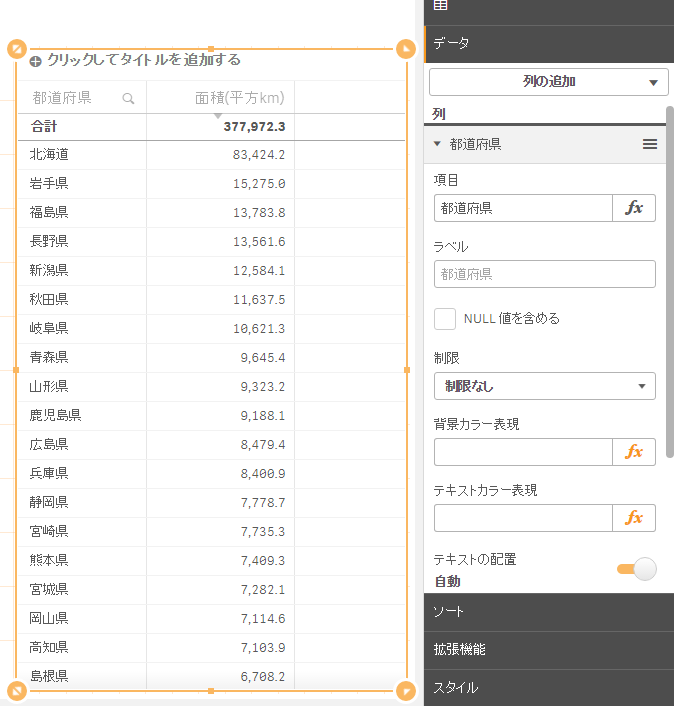Screen dimensions: 674x706
Task: Select the 広島県 cell
Action: pyautogui.click(x=82, y=445)
